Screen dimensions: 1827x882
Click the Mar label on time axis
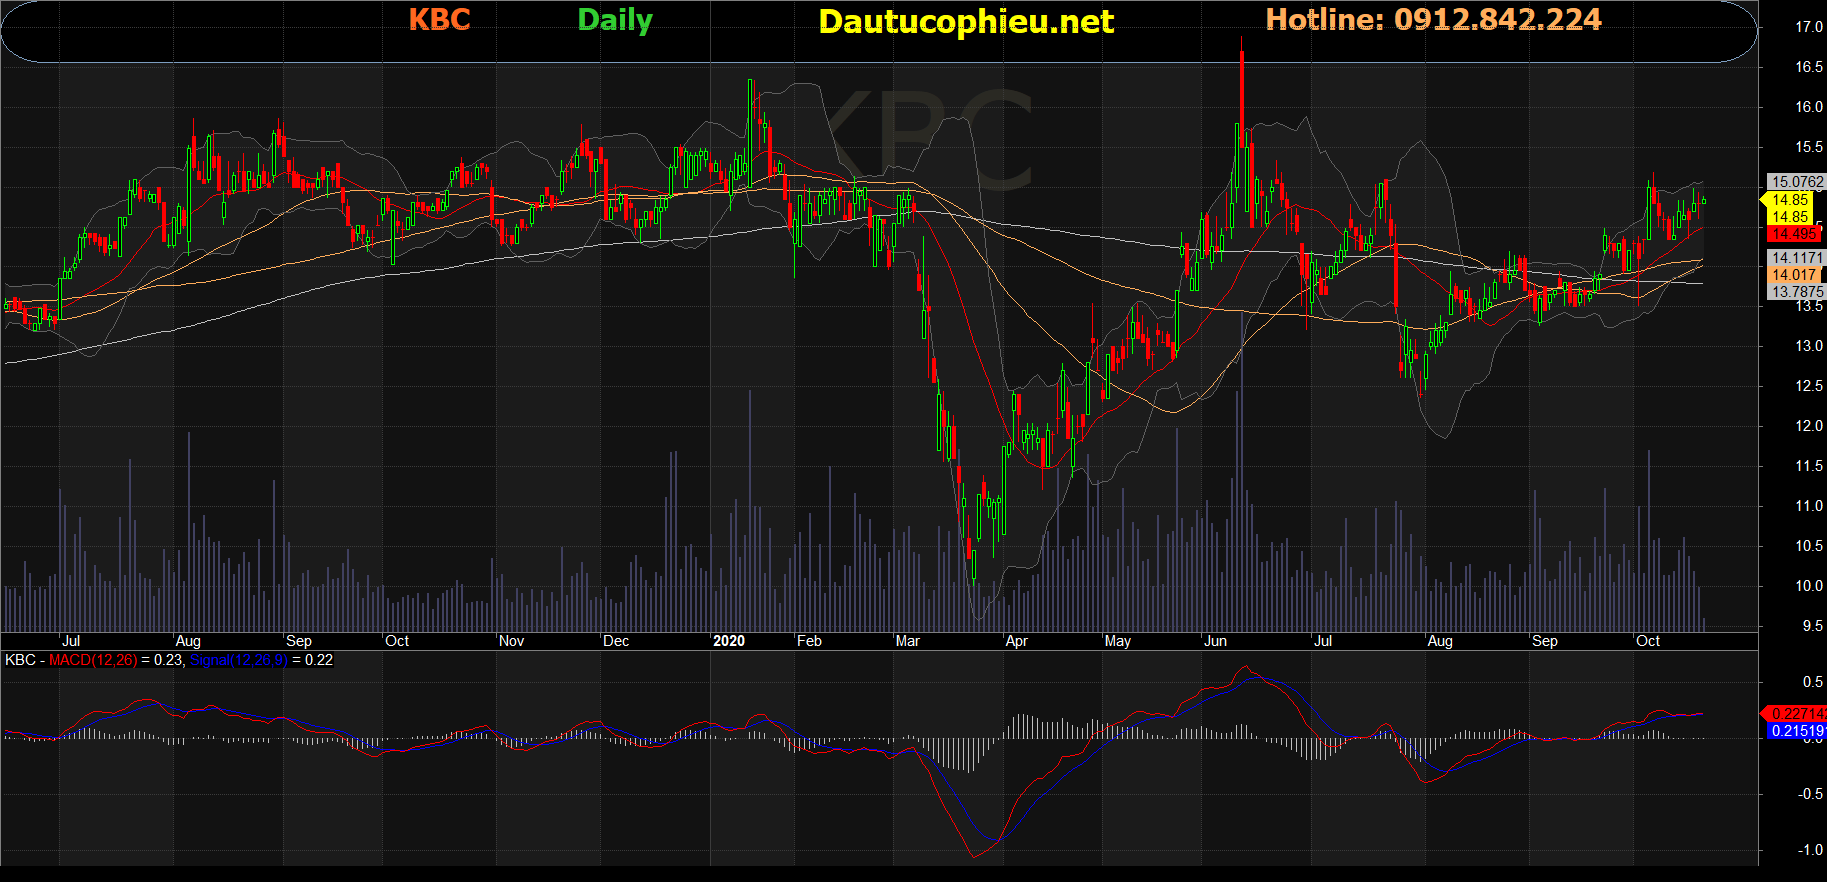tap(907, 641)
